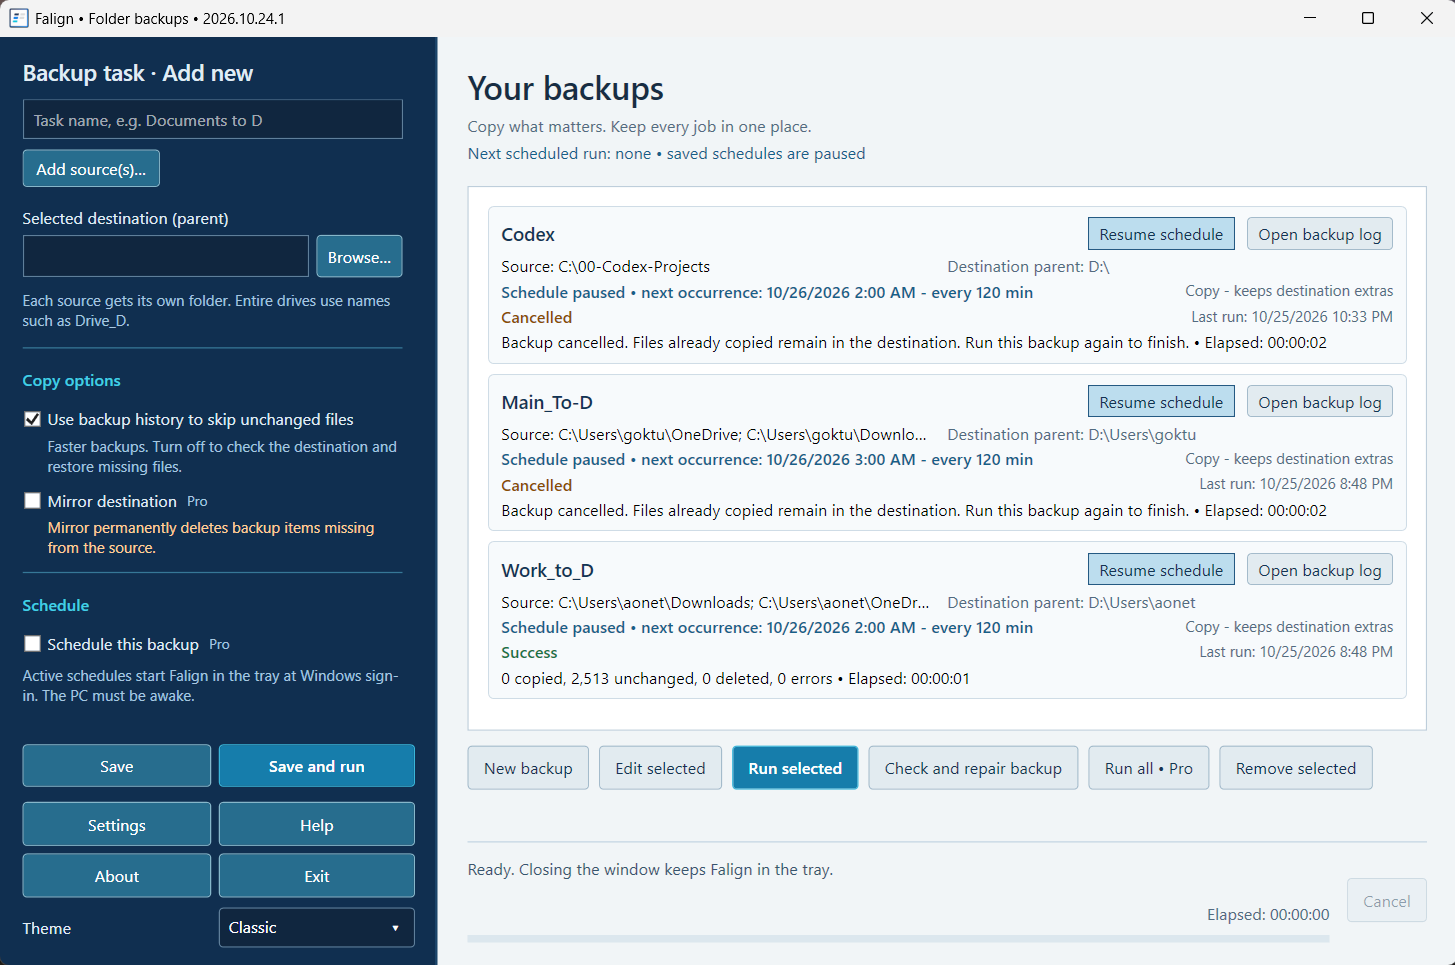This screenshot has height=965, width=1455.
Task: Click the New backup button
Action: (x=528, y=768)
